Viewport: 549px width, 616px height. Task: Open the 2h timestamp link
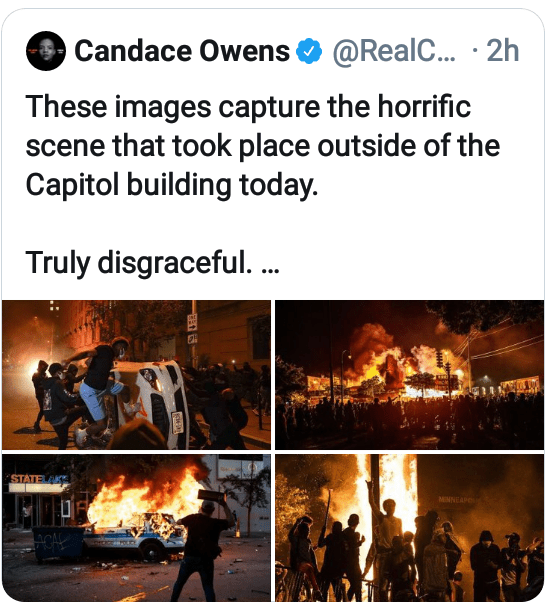[x=503, y=51]
